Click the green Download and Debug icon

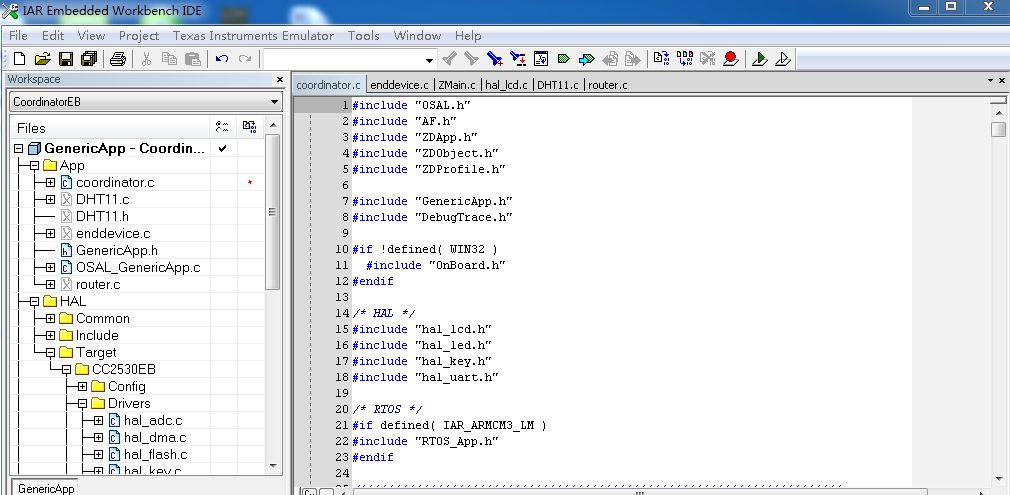[759, 59]
